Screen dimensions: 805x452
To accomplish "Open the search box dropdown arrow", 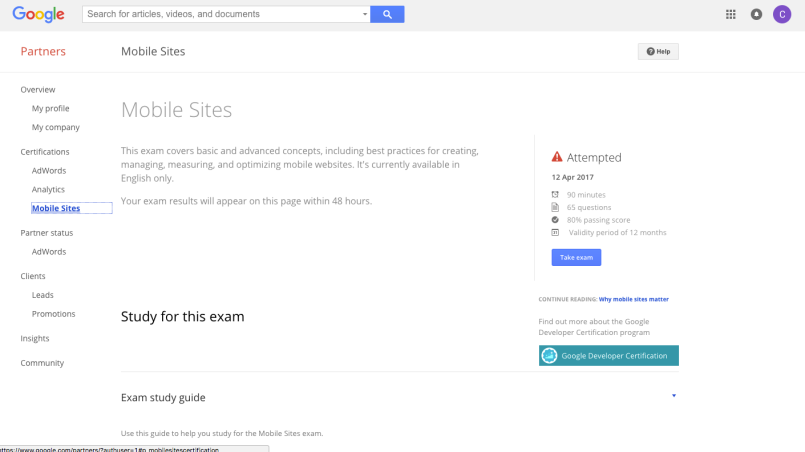I will point(365,14).
